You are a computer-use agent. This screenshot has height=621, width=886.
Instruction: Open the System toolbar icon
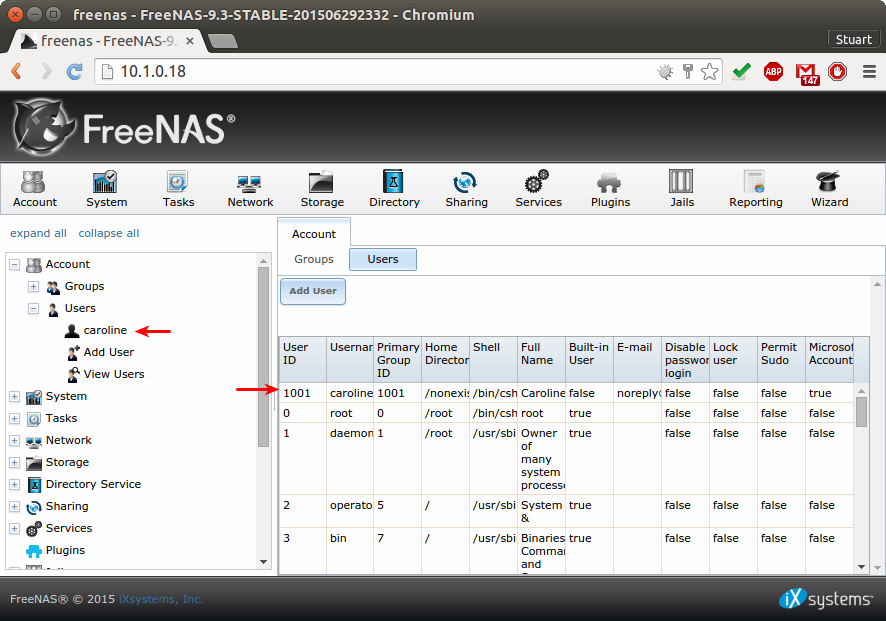(106, 189)
